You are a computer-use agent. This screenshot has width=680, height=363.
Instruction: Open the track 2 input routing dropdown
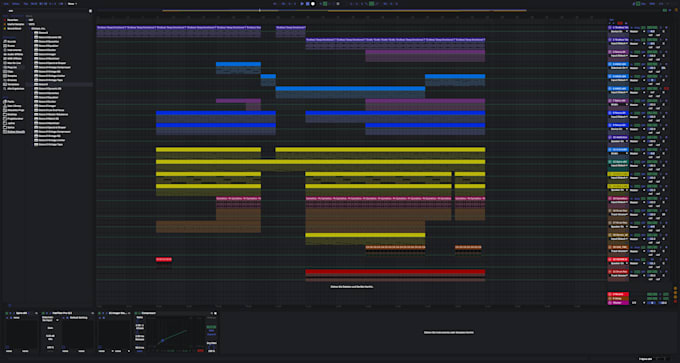coord(619,44)
